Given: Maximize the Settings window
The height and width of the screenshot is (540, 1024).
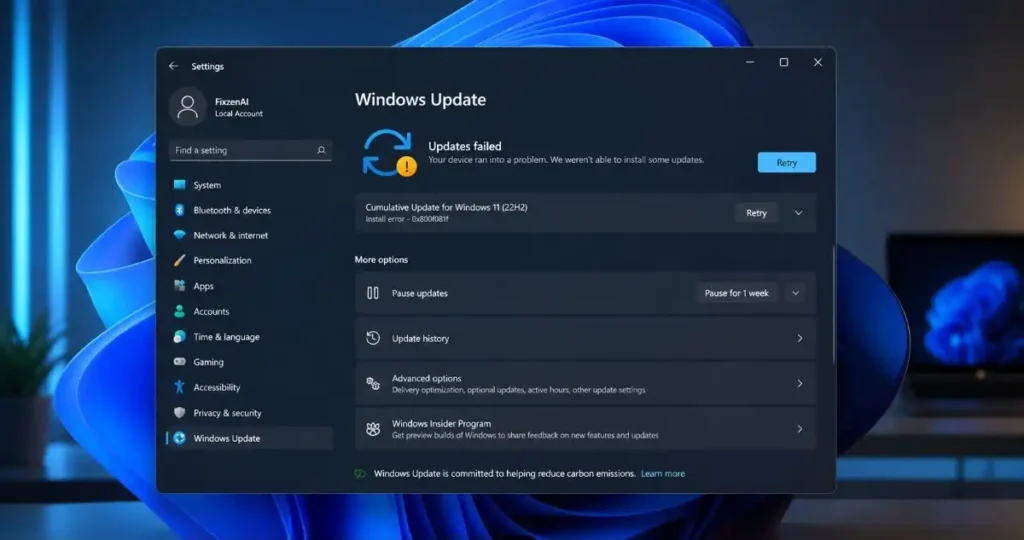Looking at the screenshot, I should click(x=784, y=63).
